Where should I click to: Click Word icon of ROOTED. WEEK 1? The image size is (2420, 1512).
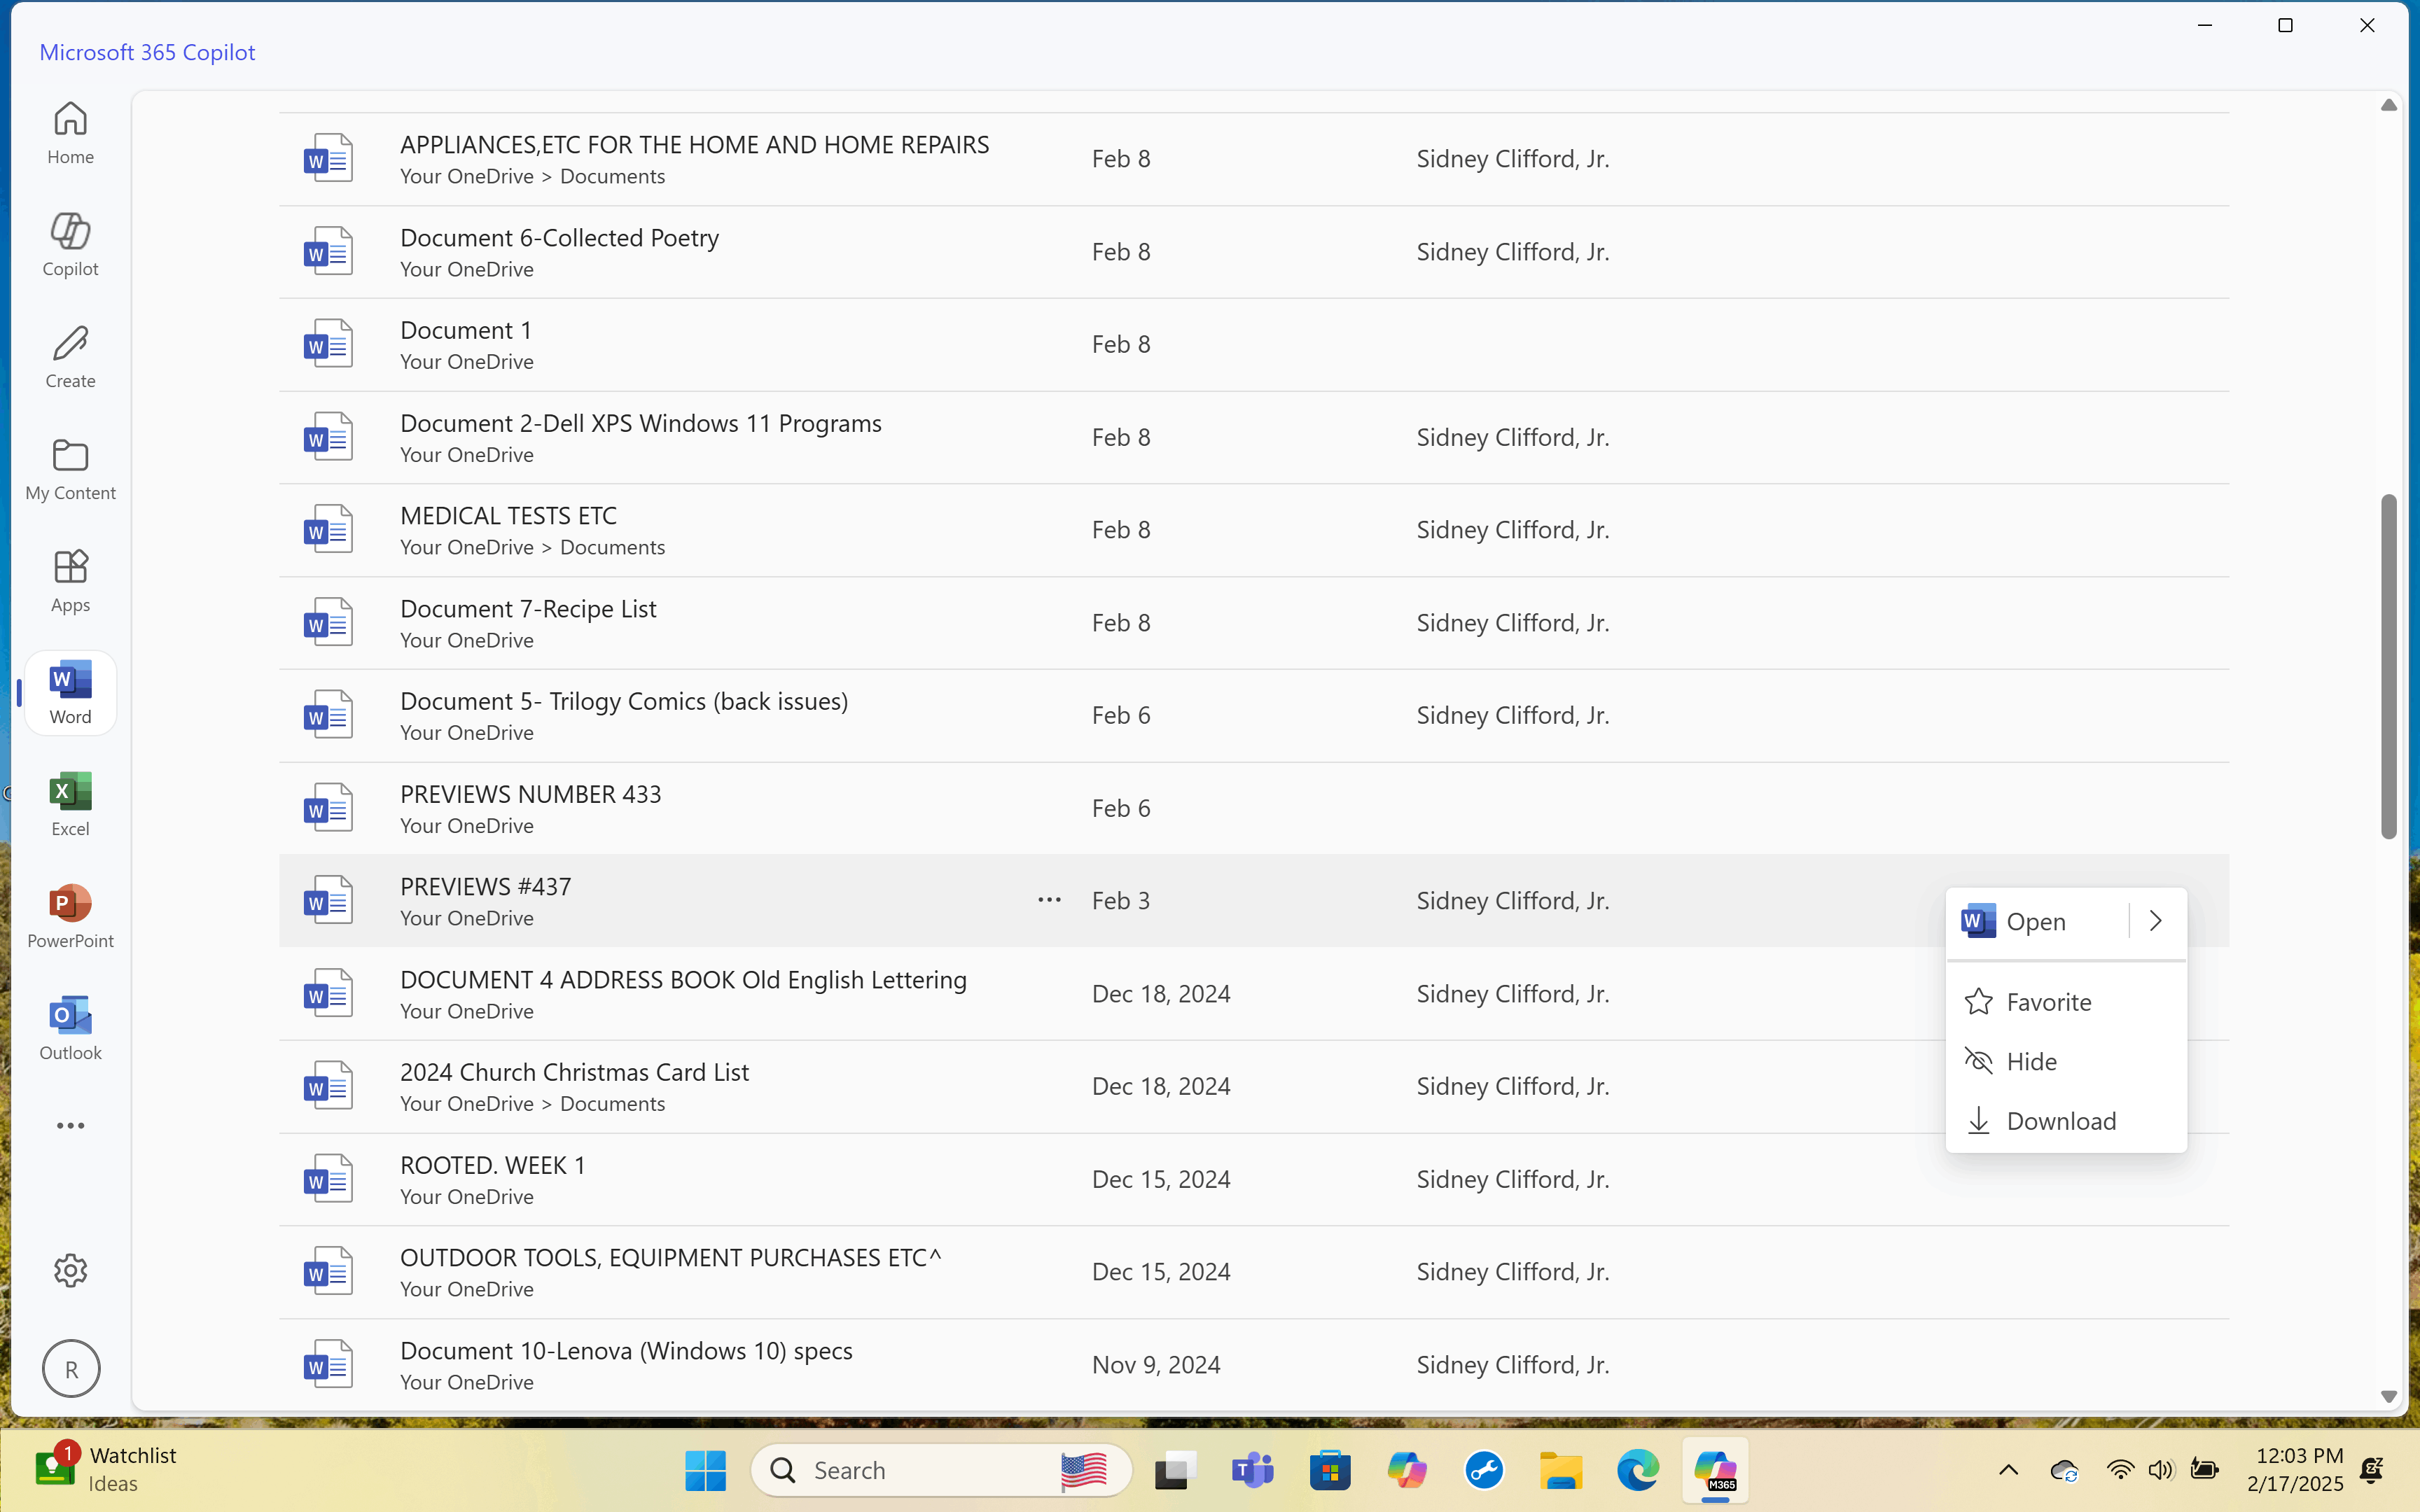328,1179
